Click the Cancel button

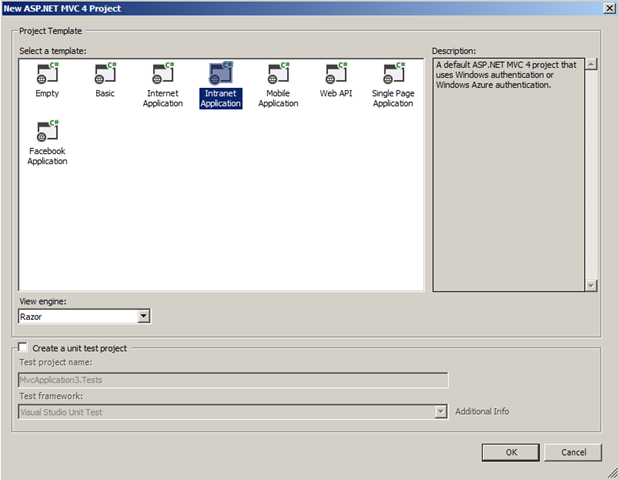coord(573,452)
